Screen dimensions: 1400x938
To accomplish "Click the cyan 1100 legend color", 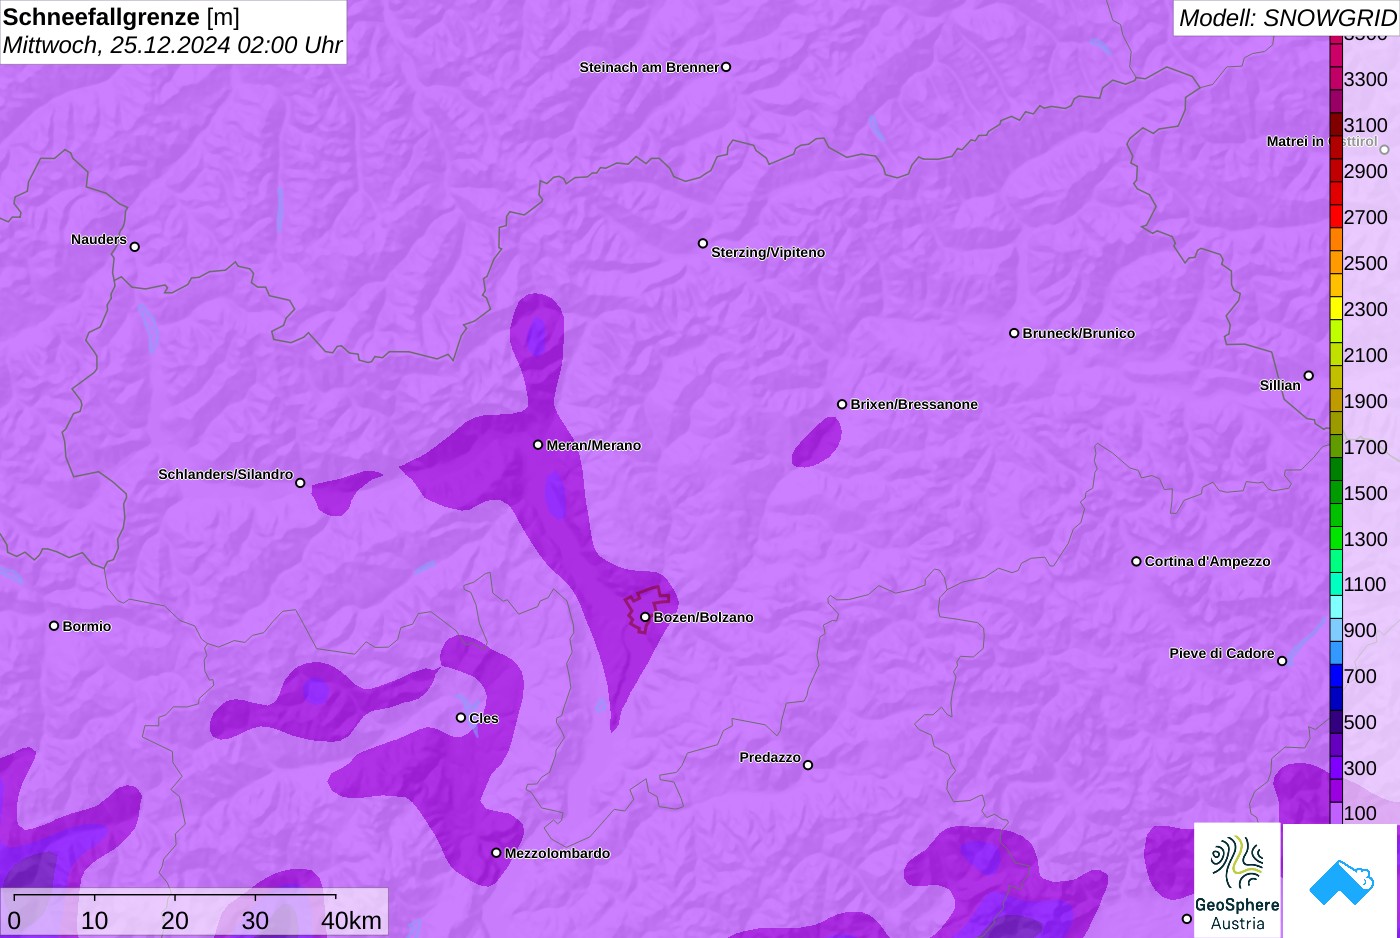I will tap(1336, 585).
